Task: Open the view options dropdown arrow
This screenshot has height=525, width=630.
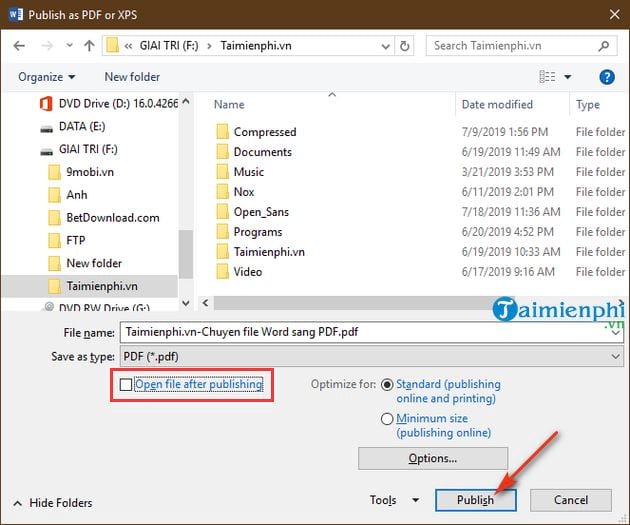Action: (x=568, y=77)
